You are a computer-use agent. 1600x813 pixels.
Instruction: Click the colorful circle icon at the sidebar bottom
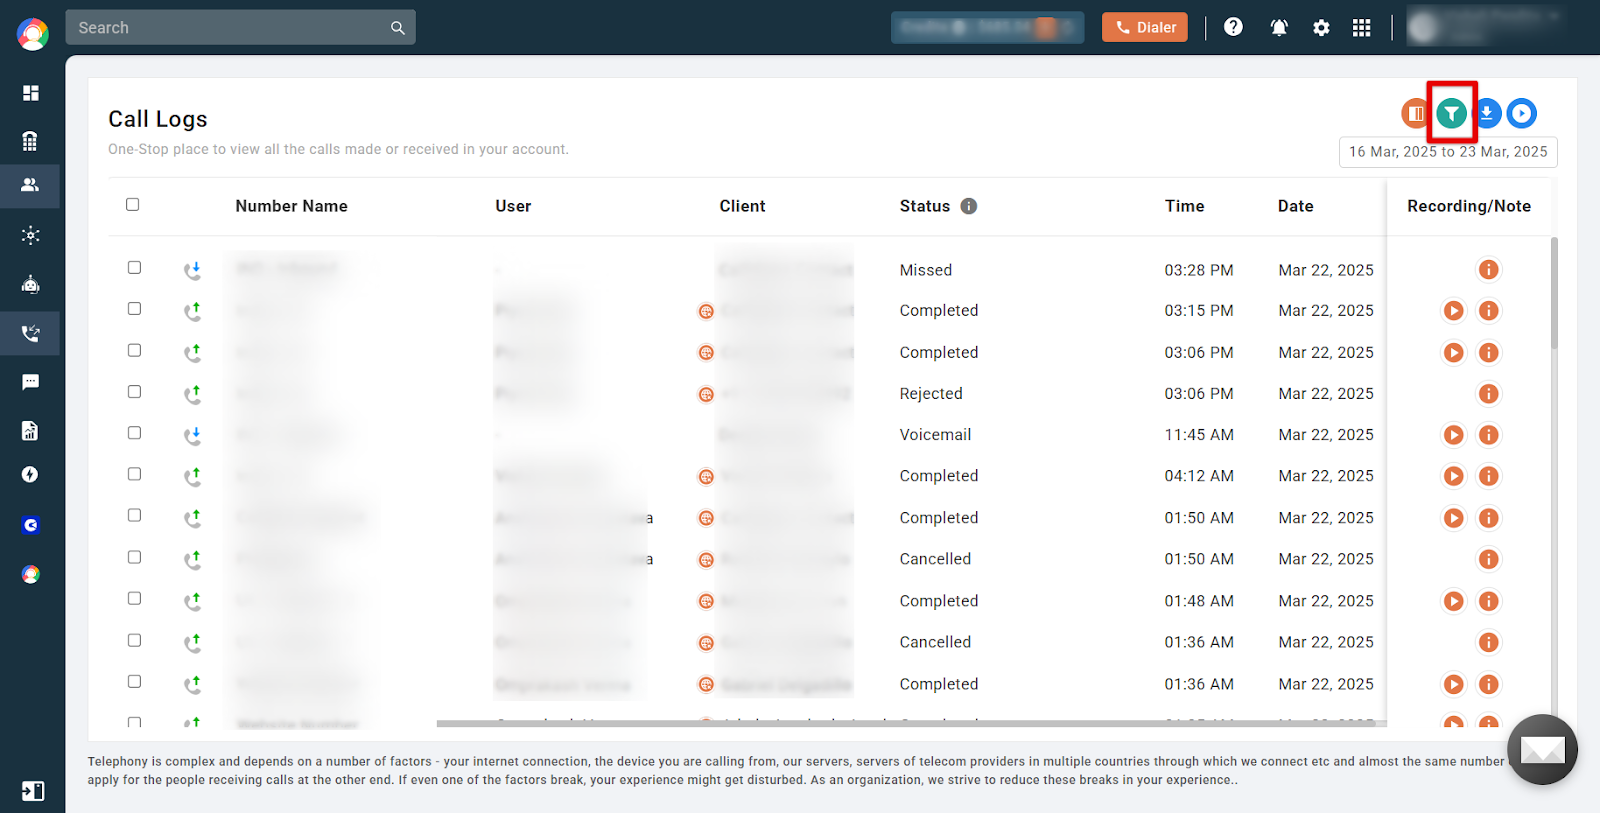click(31, 574)
